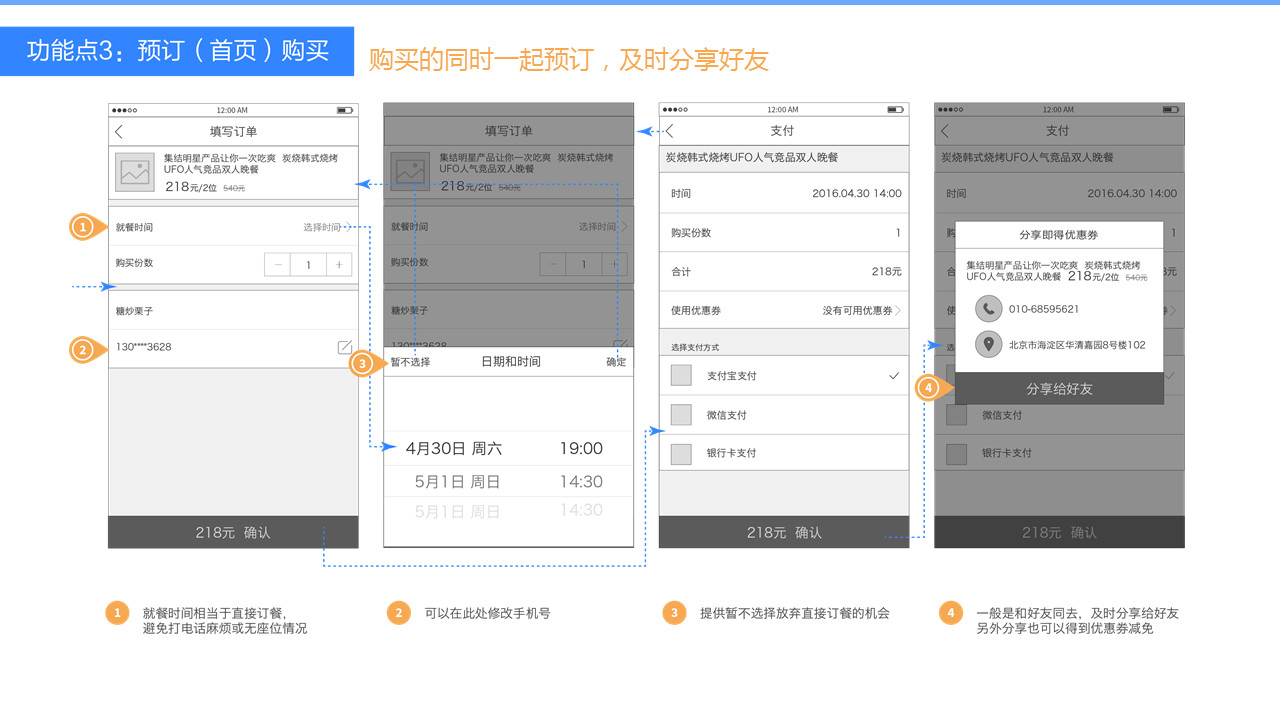Screen dimensions: 1280x720
Task: Tap battery icon in undimmed 填写订单 status bar
Action: tap(345, 110)
